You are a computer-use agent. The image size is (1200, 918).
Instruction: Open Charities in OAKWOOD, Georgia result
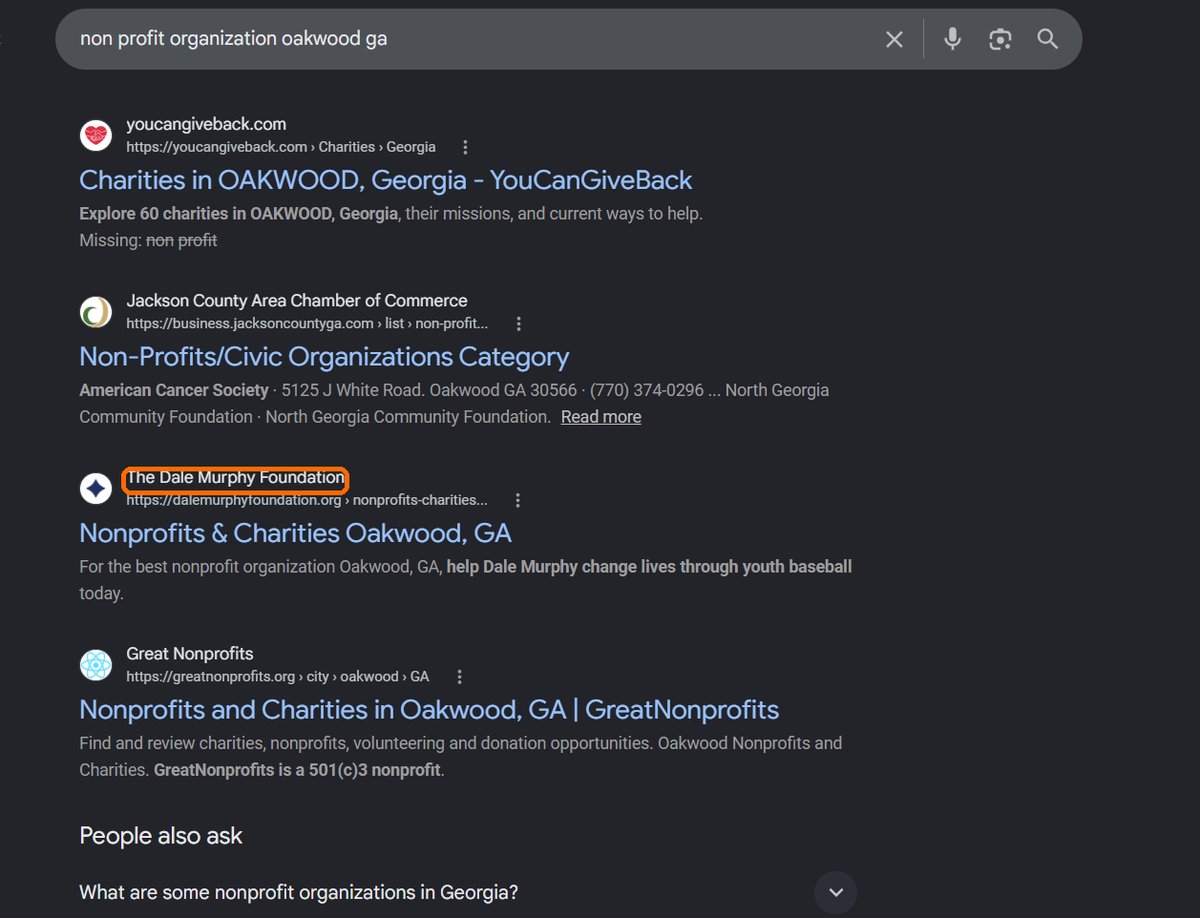pyautogui.click(x=385, y=180)
